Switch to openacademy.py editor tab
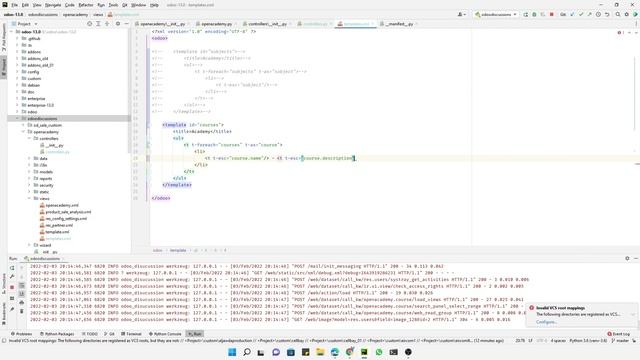This screenshot has width=640, height=360. coord(216,24)
